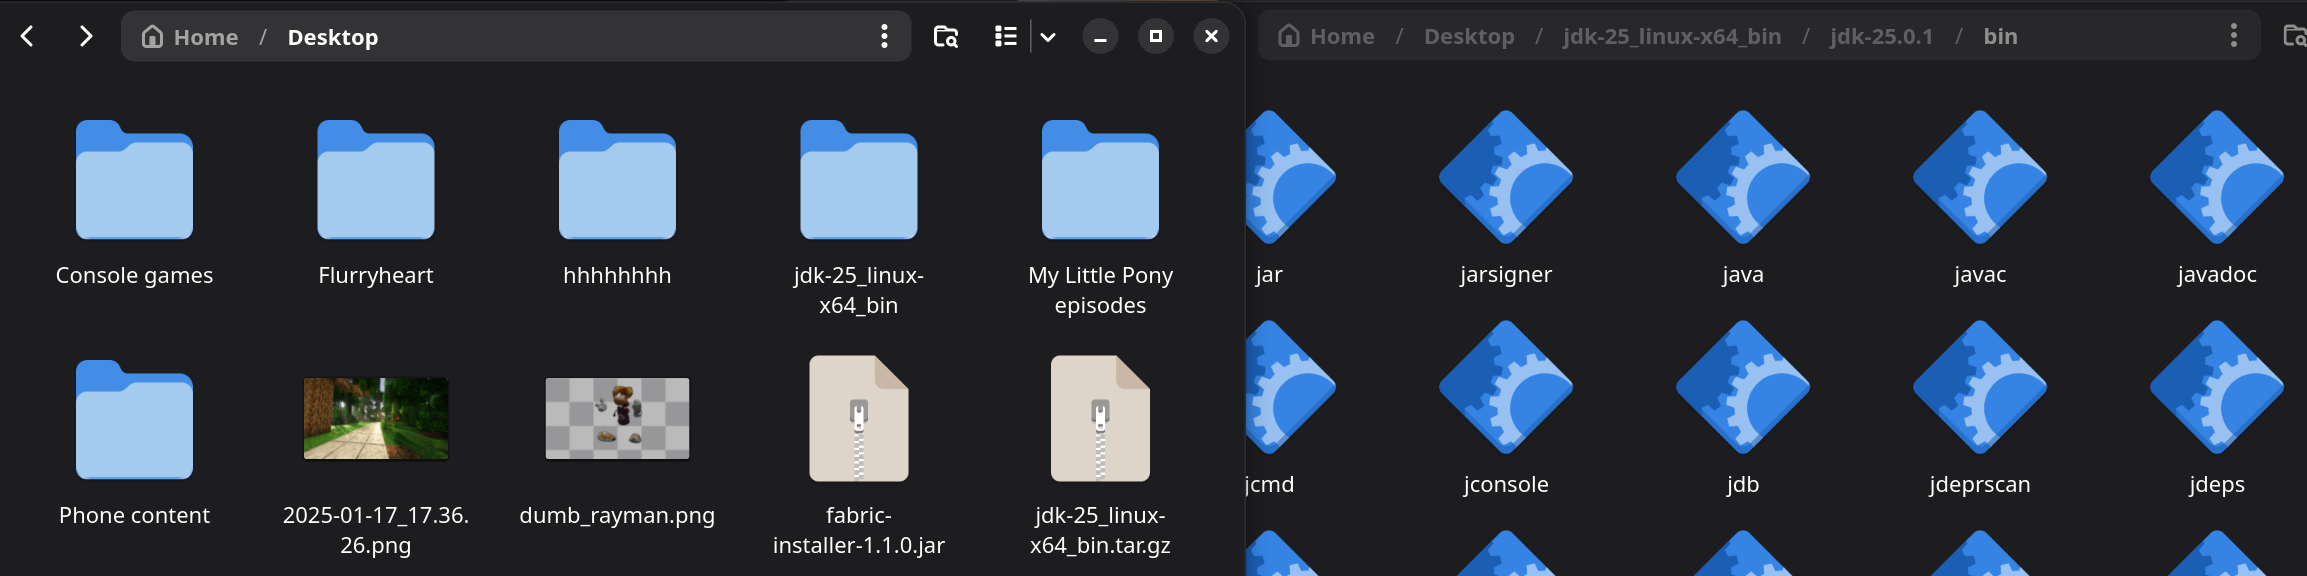Select the jdeps executable icon

[2217, 387]
